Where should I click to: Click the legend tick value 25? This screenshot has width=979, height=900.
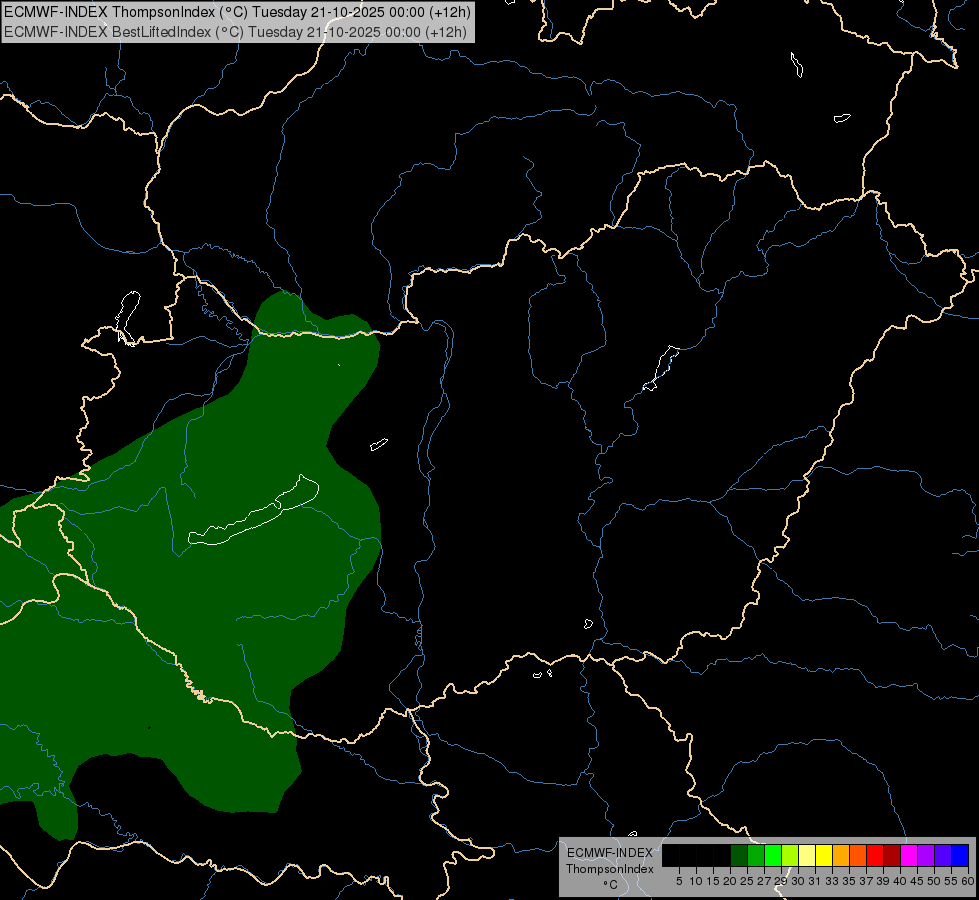tap(747, 881)
